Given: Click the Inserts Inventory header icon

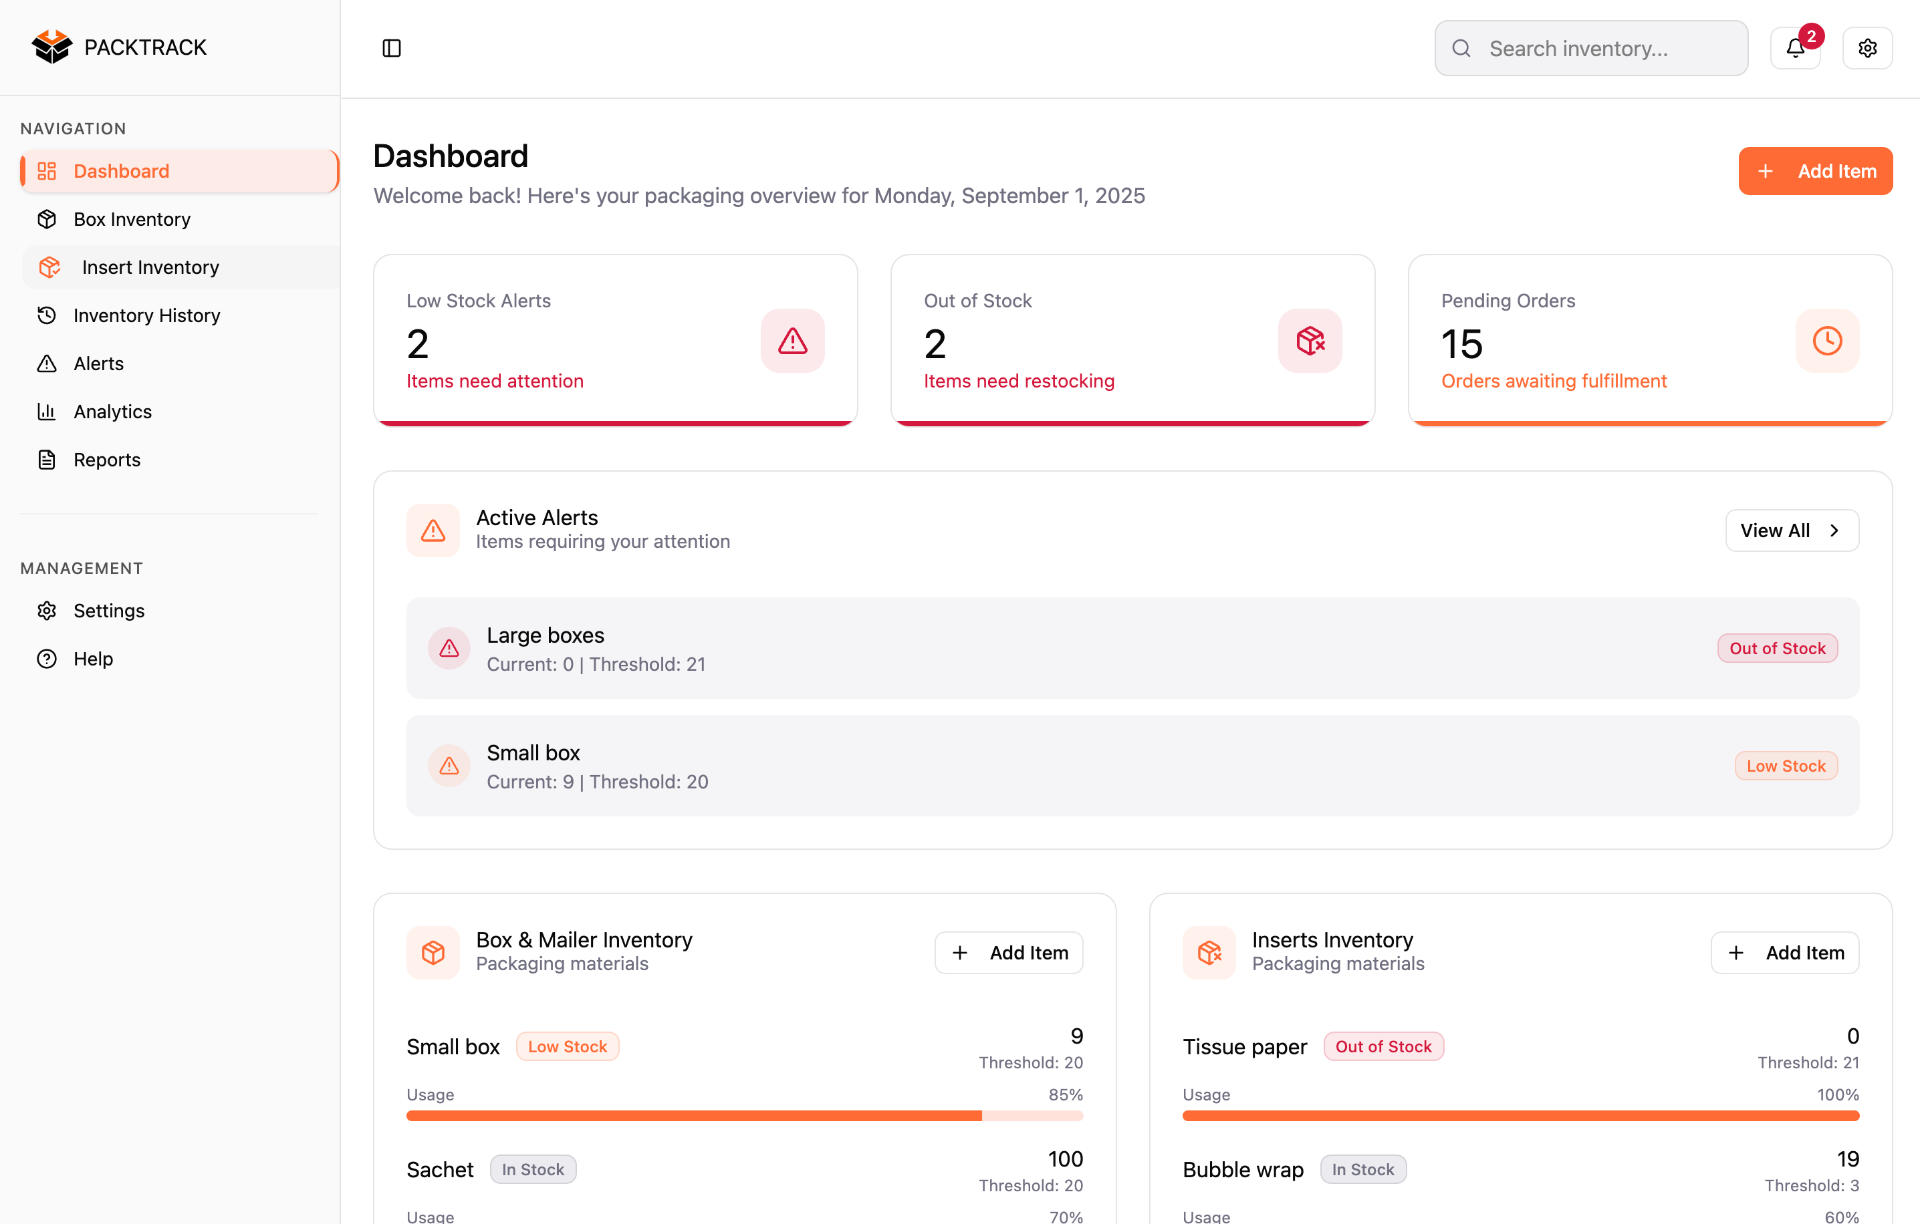Looking at the screenshot, I should [1209, 952].
